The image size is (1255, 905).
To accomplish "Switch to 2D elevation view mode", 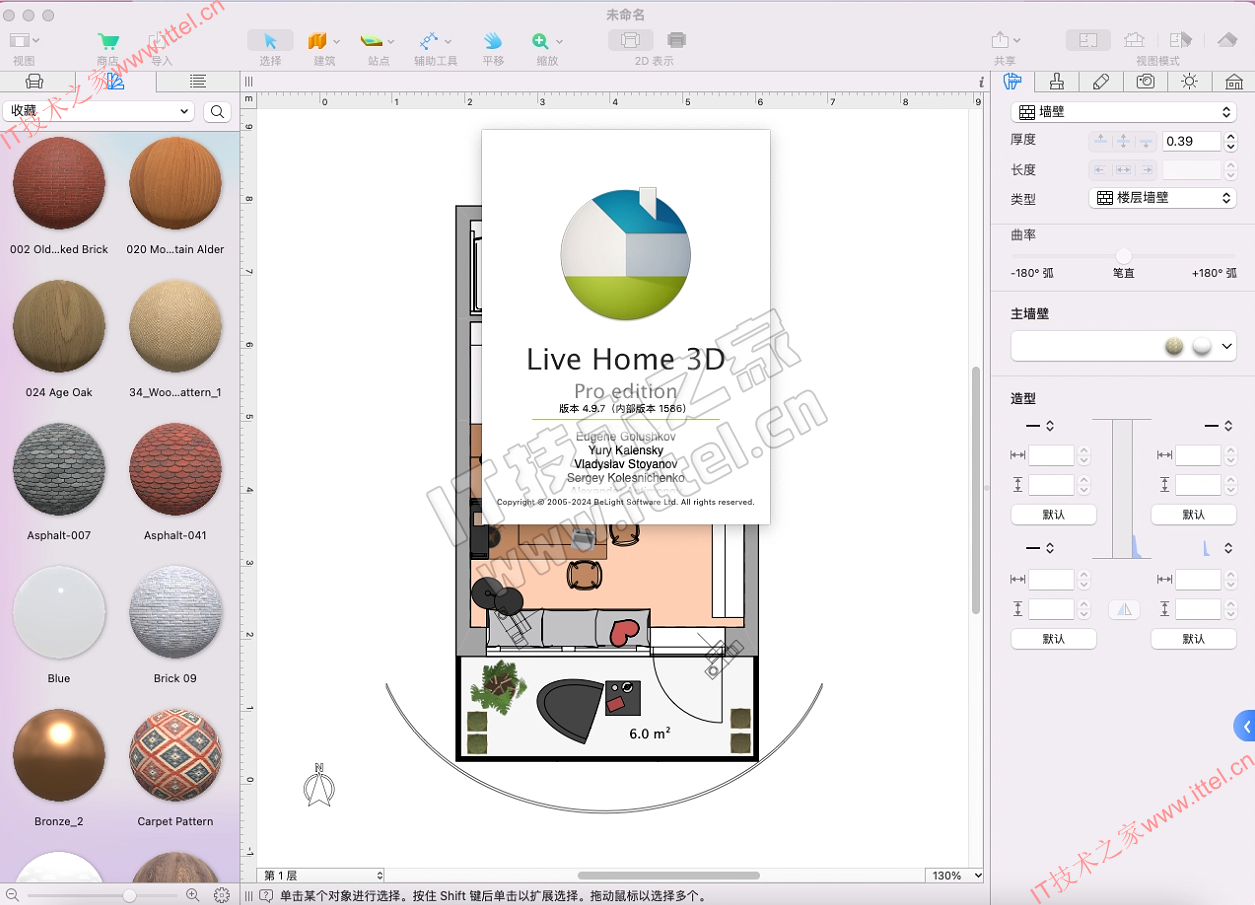I will (x=1134, y=41).
